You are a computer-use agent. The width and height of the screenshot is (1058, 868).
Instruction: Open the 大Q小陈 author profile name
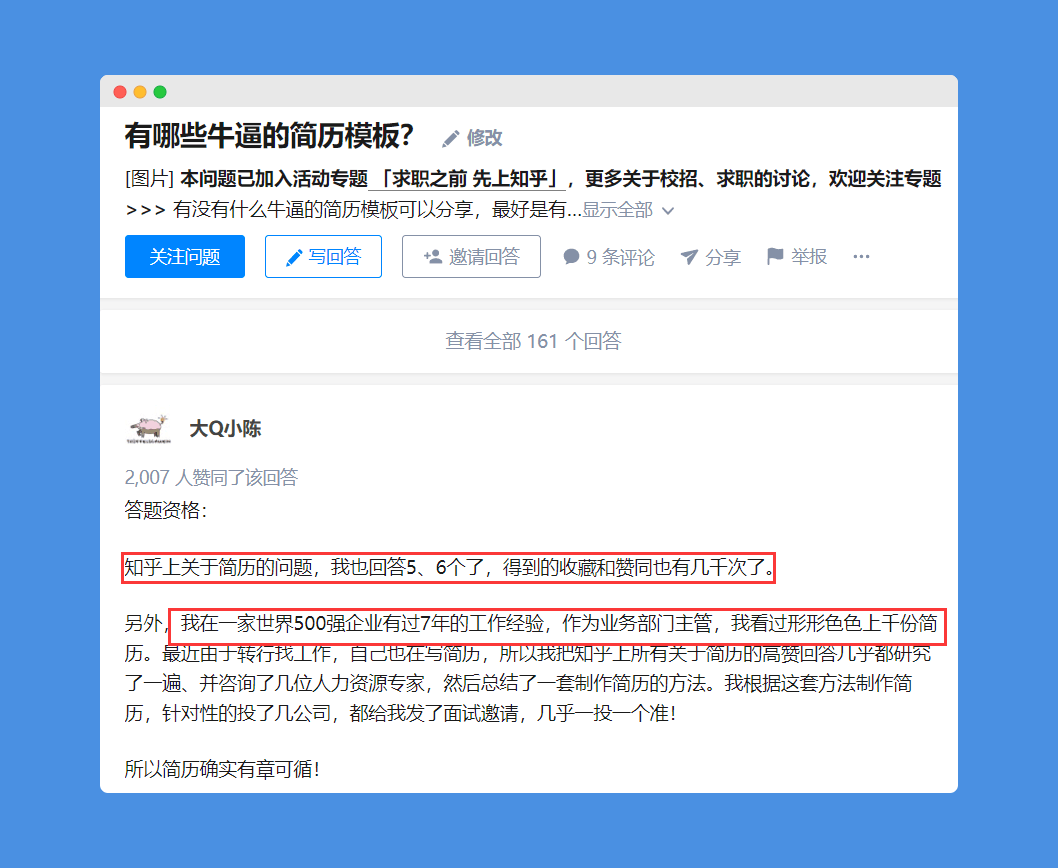coord(225,429)
